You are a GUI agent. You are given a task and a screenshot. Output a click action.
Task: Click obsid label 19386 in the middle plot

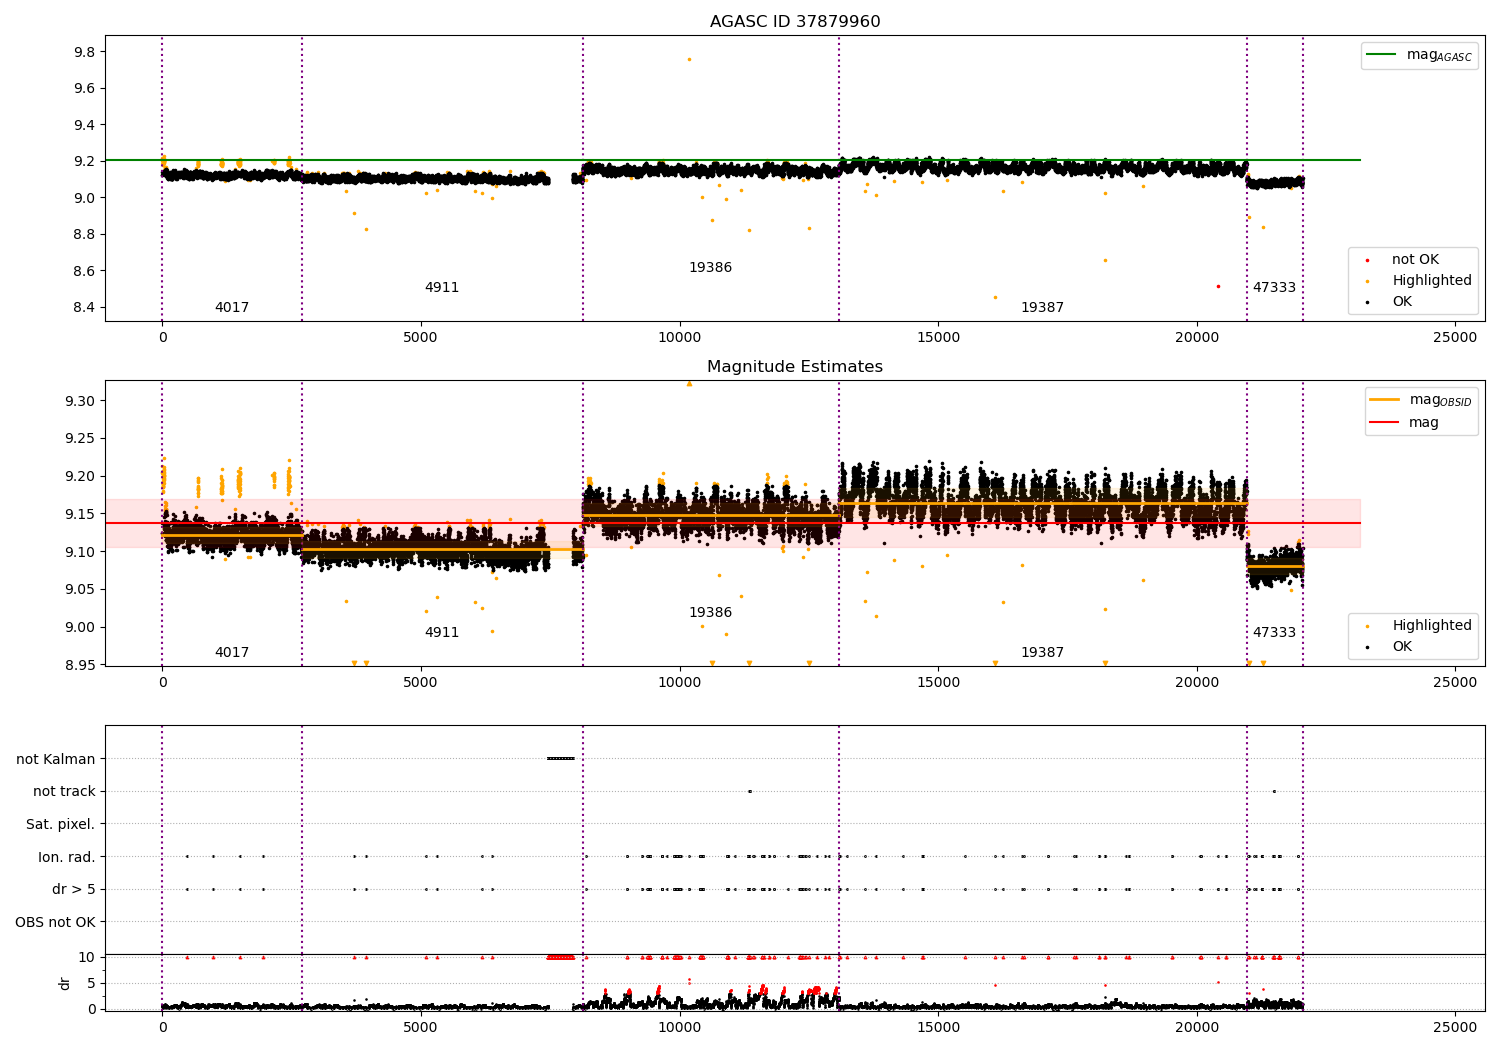(710, 613)
